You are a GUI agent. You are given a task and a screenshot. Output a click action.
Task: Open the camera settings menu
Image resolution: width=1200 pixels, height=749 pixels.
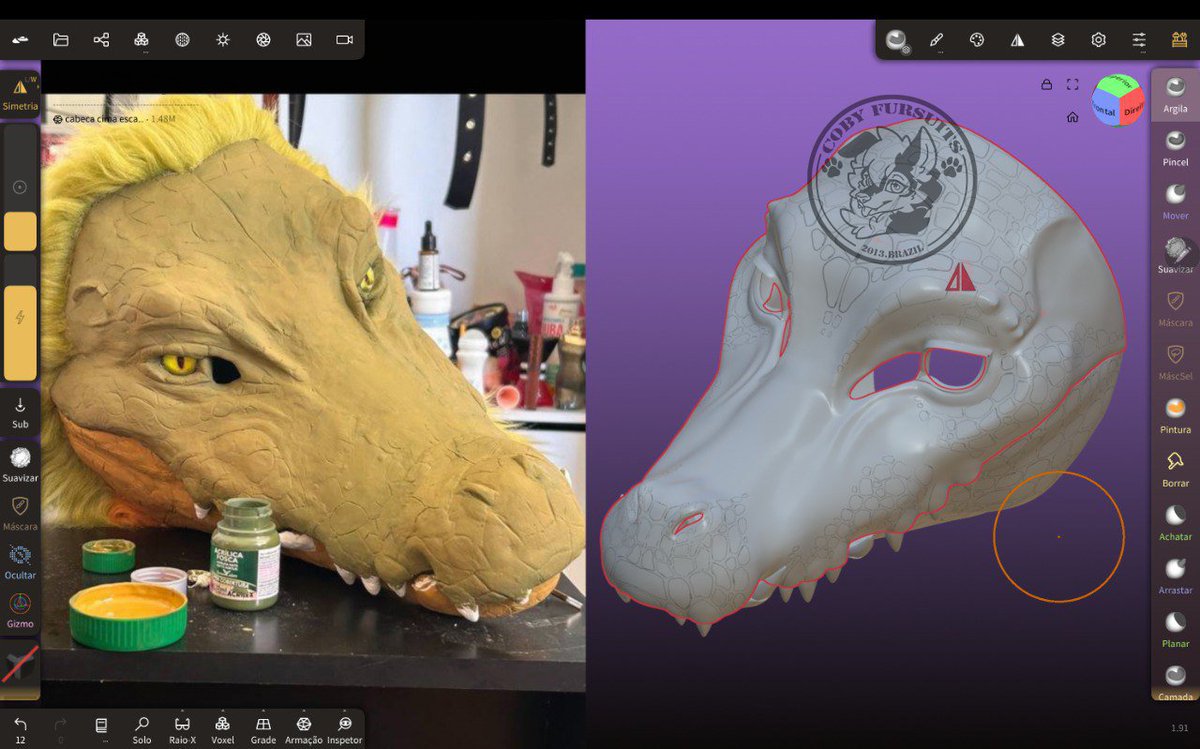click(x=344, y=40)
